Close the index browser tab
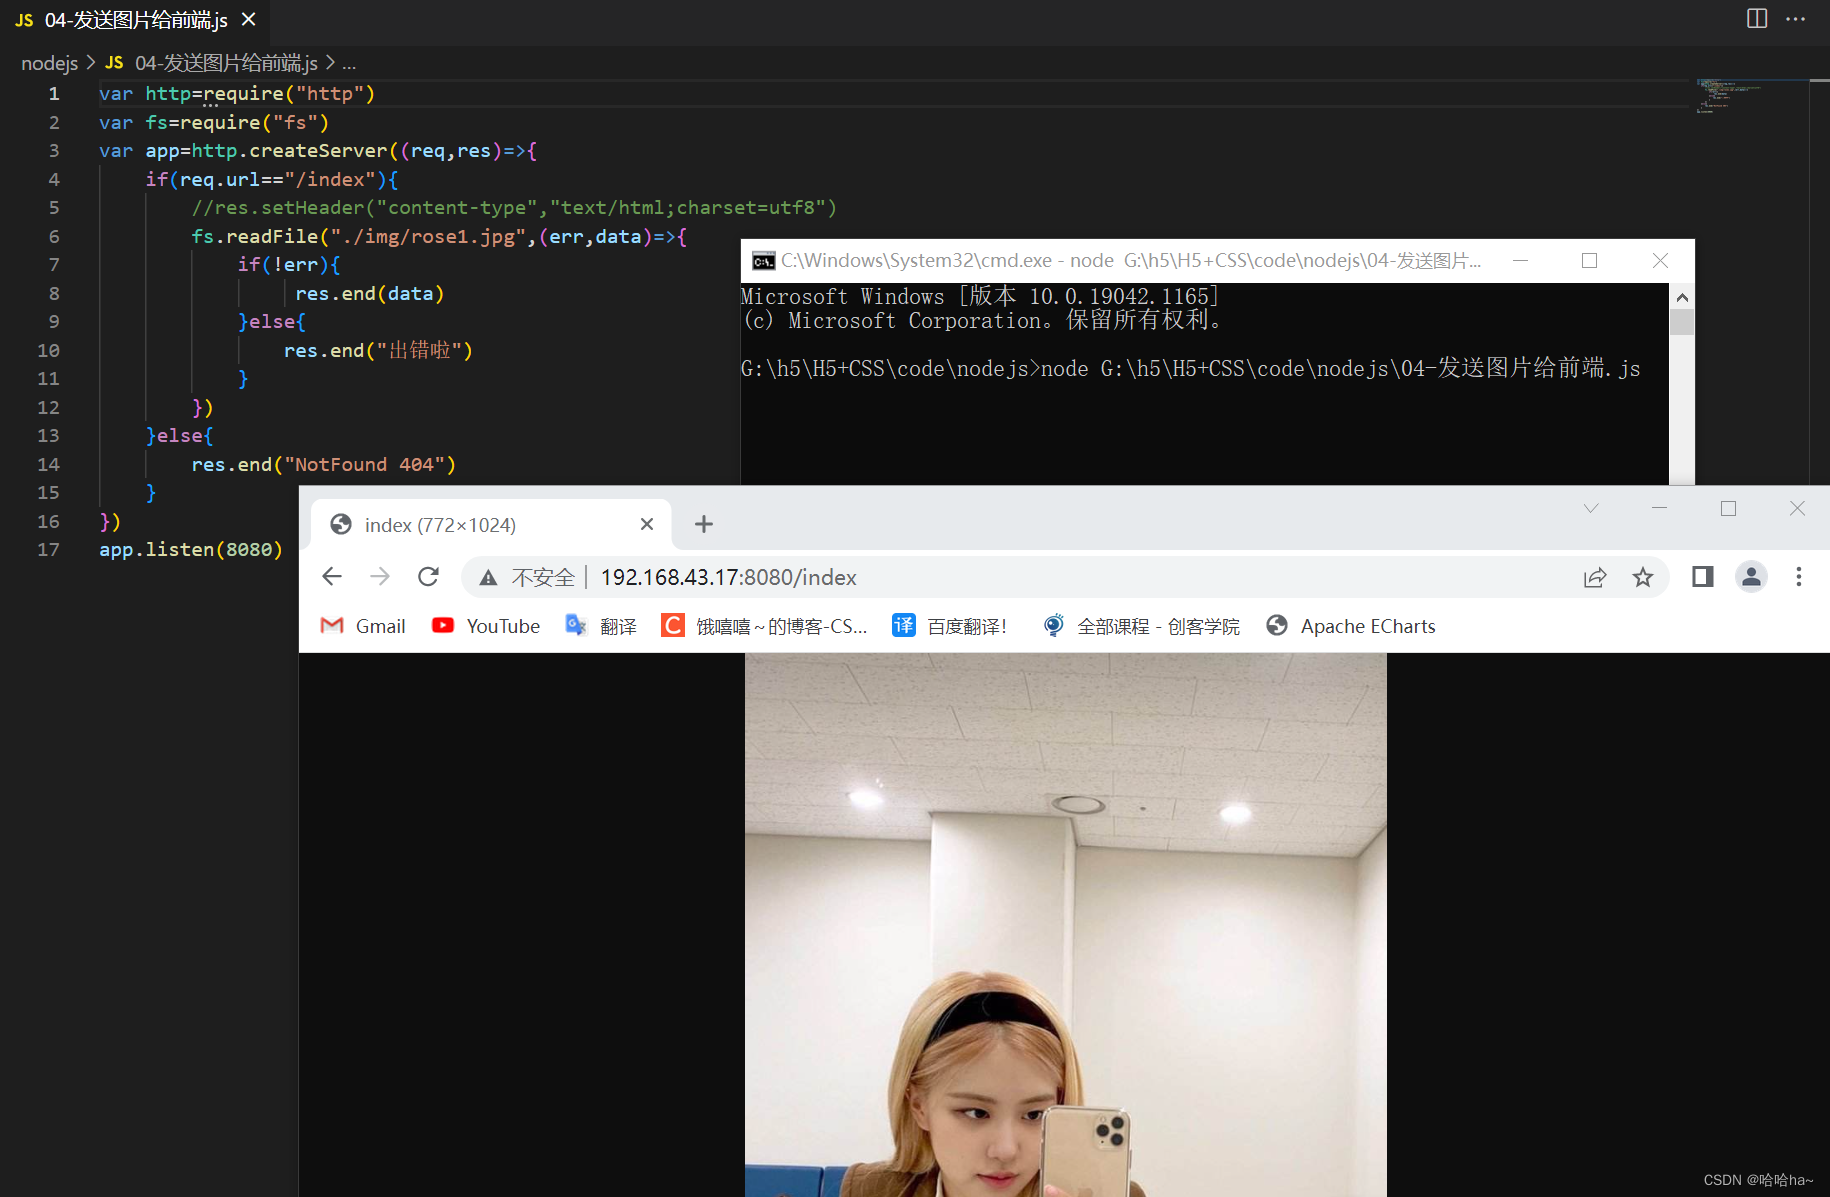 pos(647,524)
